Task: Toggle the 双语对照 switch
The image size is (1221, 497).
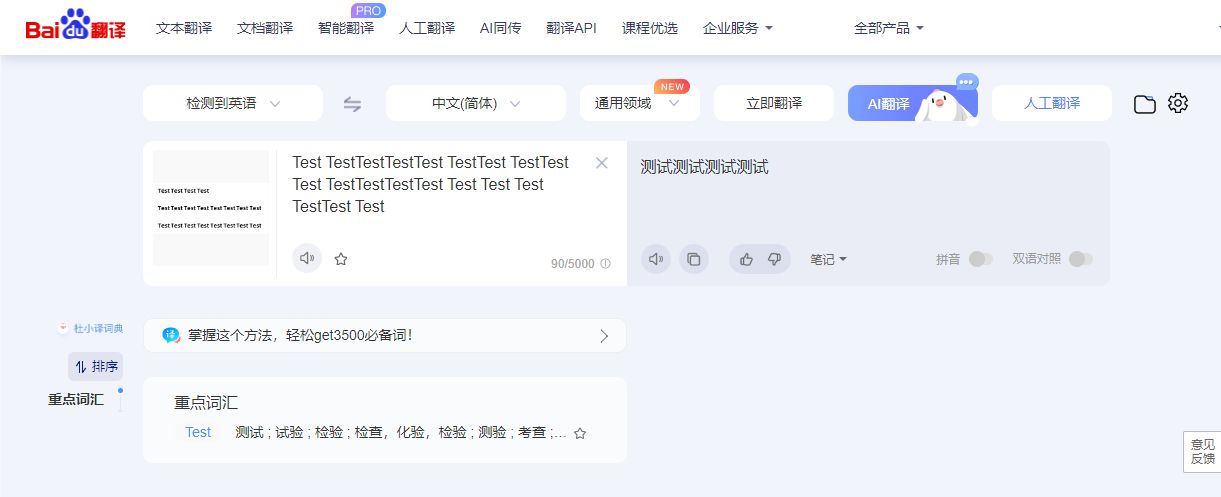Action: (1081, 259)
